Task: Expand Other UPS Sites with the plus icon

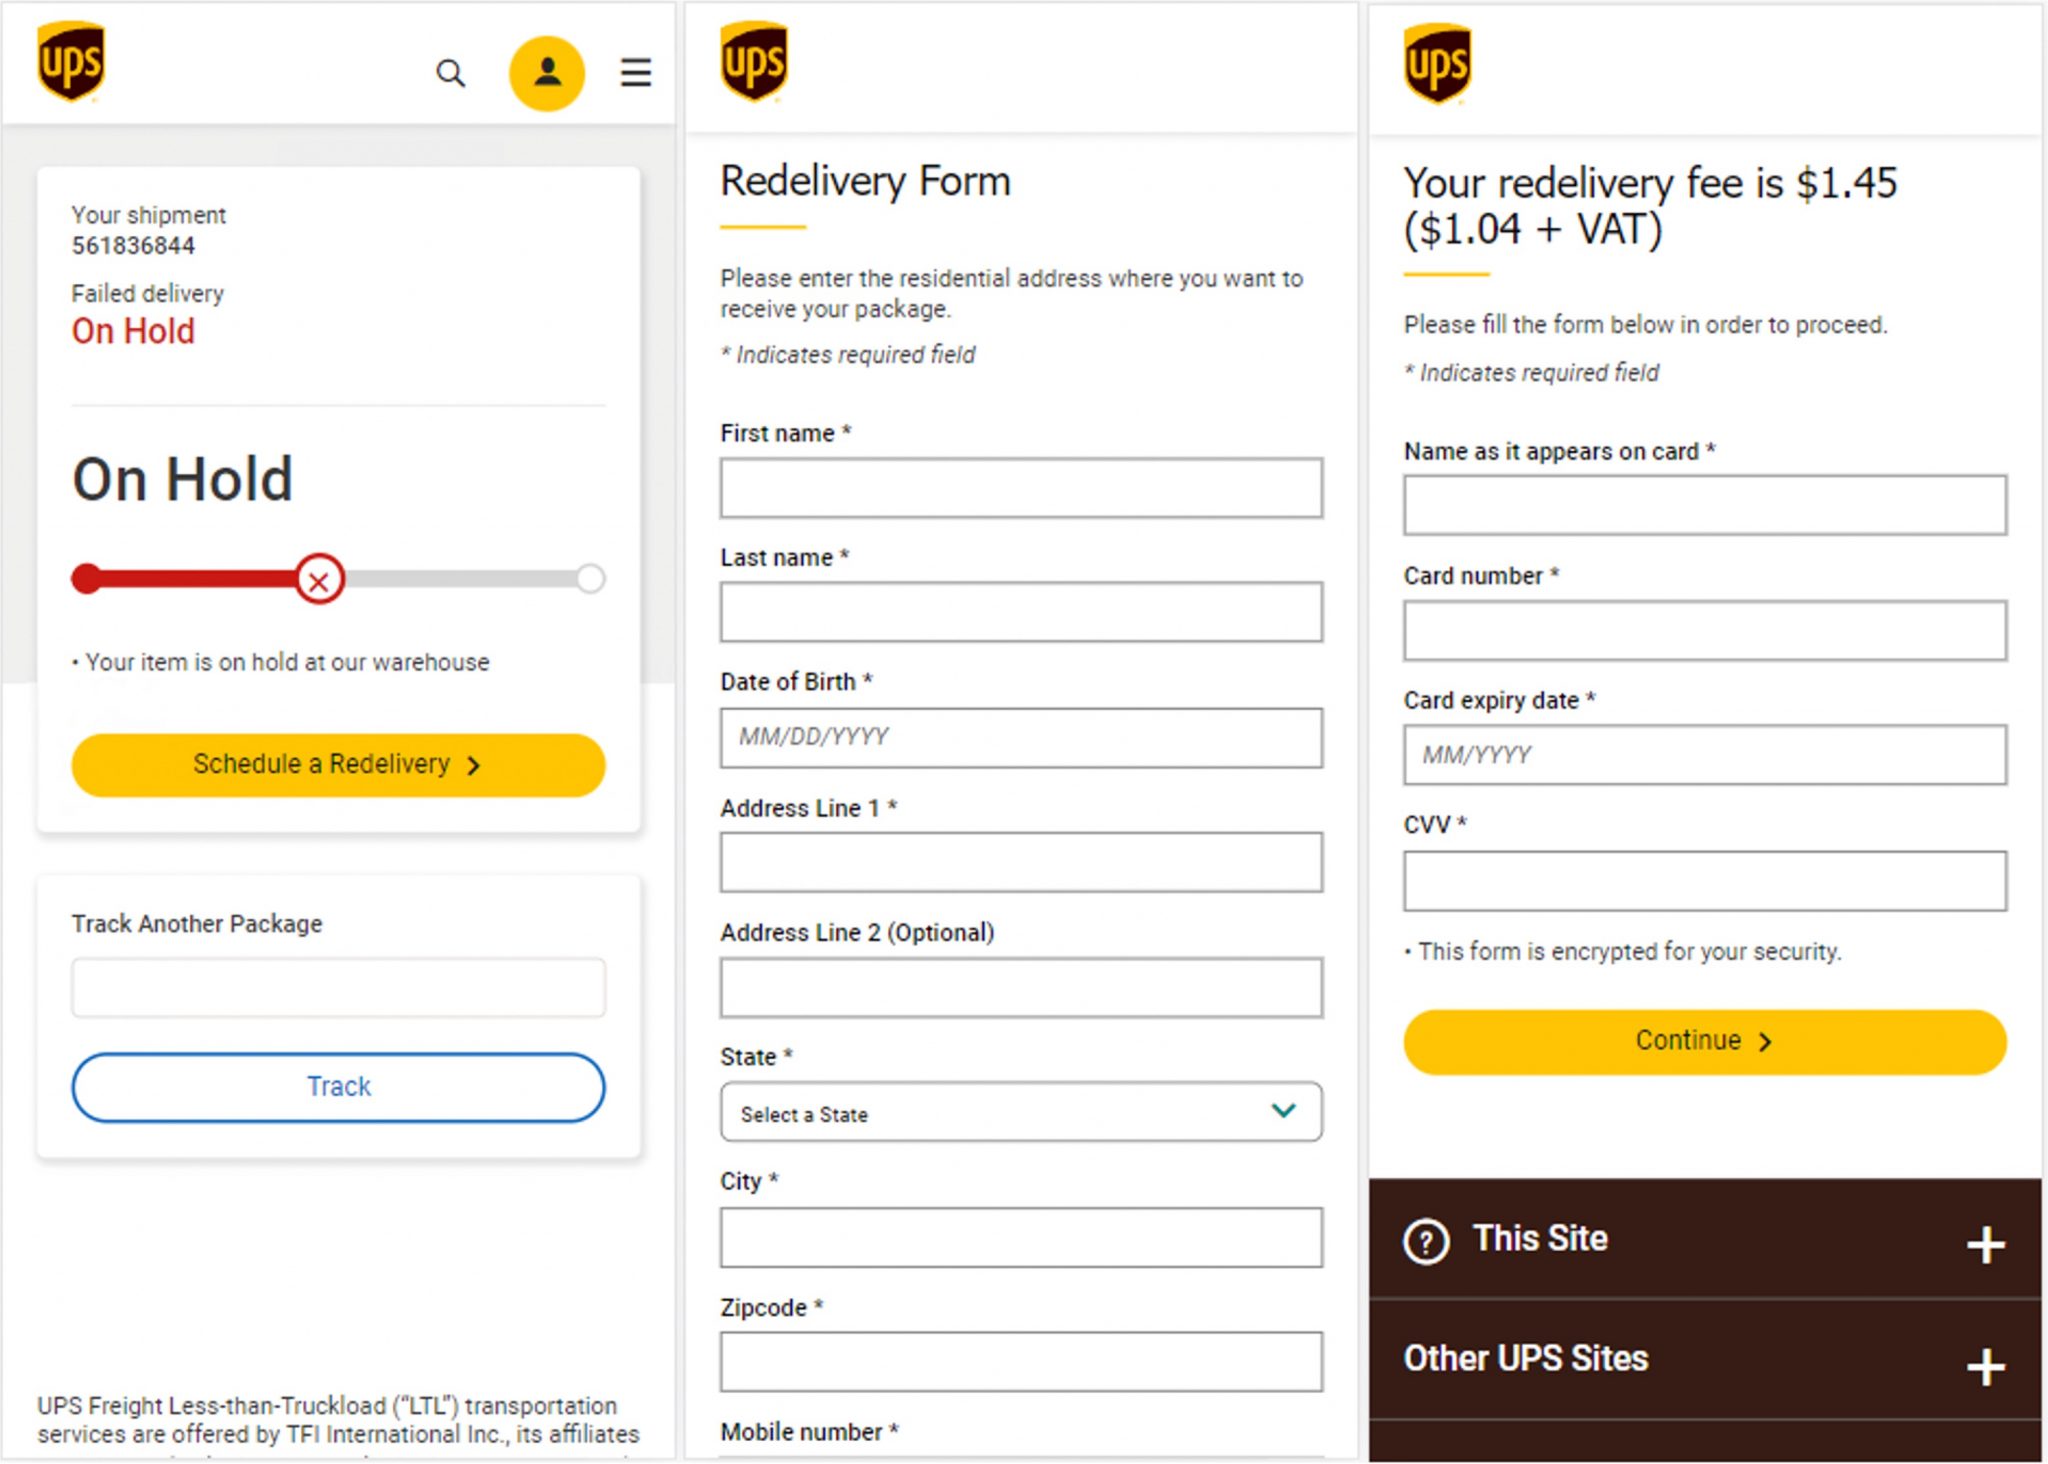Action: click(1985, 1367)
